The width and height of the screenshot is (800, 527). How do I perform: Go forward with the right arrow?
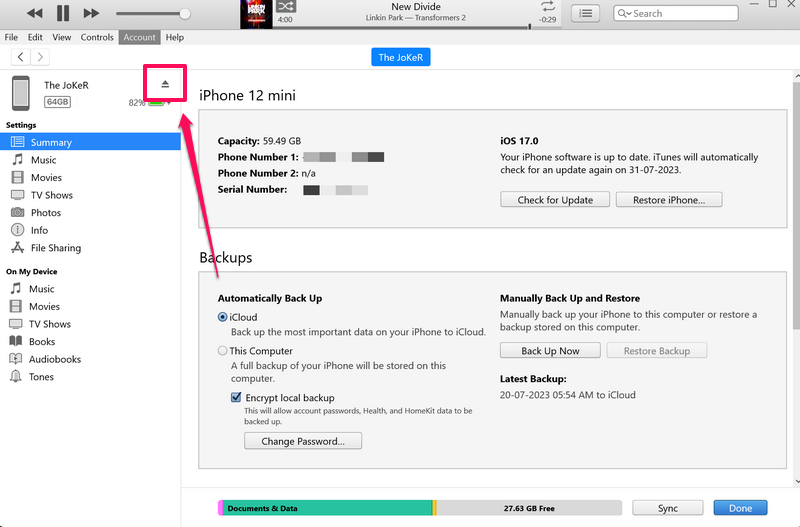(40, 57)
